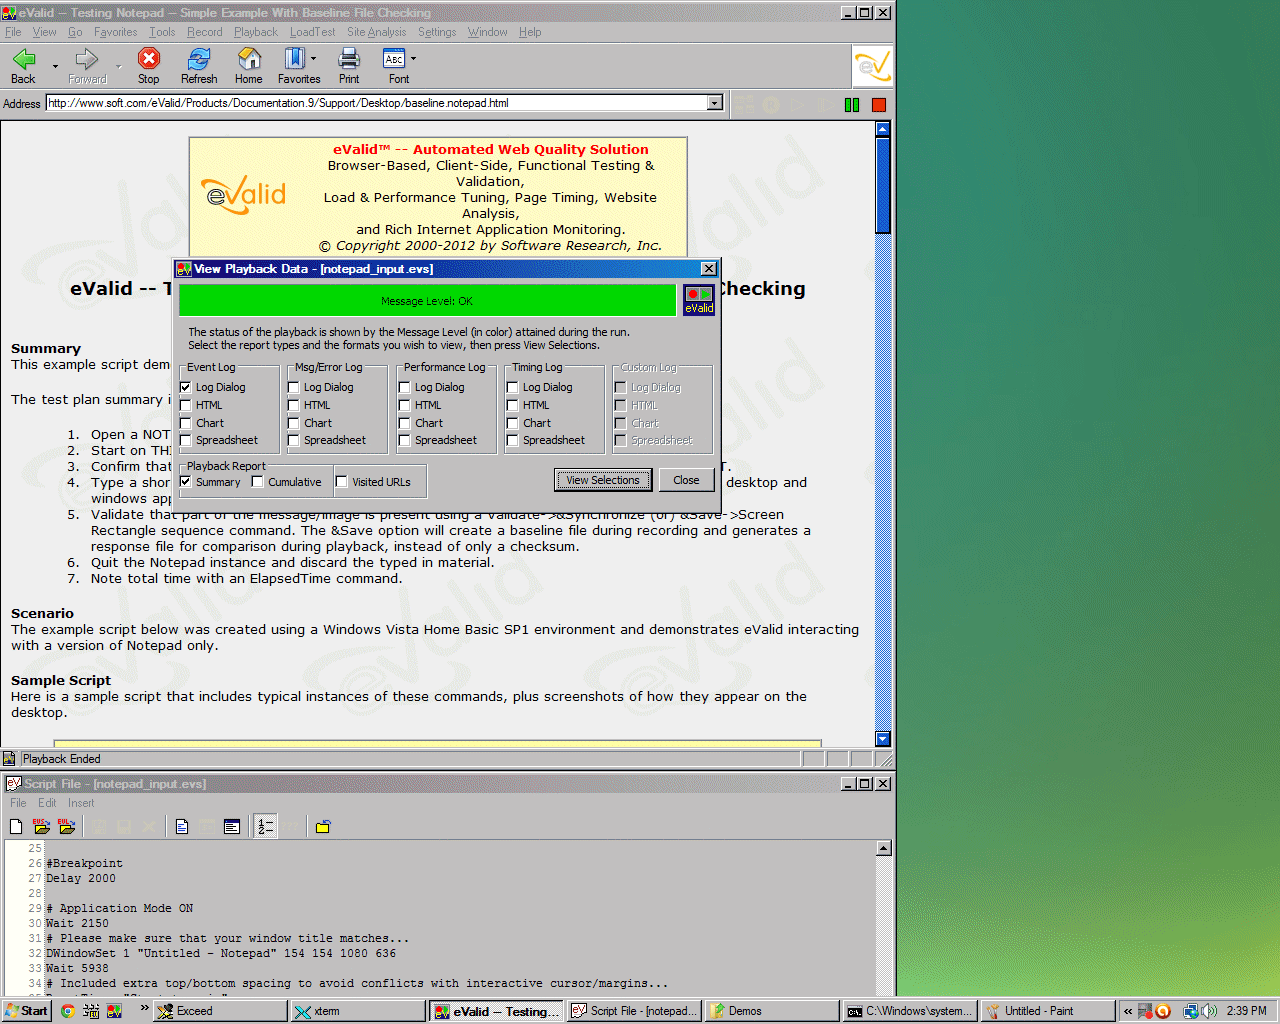Switch to xterm taskbar button
This screenshot has height=1024, width=1280.
pos(358,1011)
